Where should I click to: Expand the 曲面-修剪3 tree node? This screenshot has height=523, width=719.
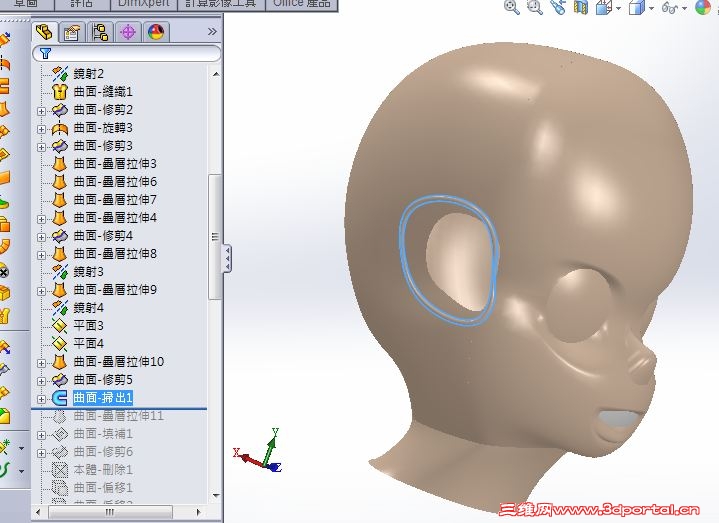tap(41, 147)
